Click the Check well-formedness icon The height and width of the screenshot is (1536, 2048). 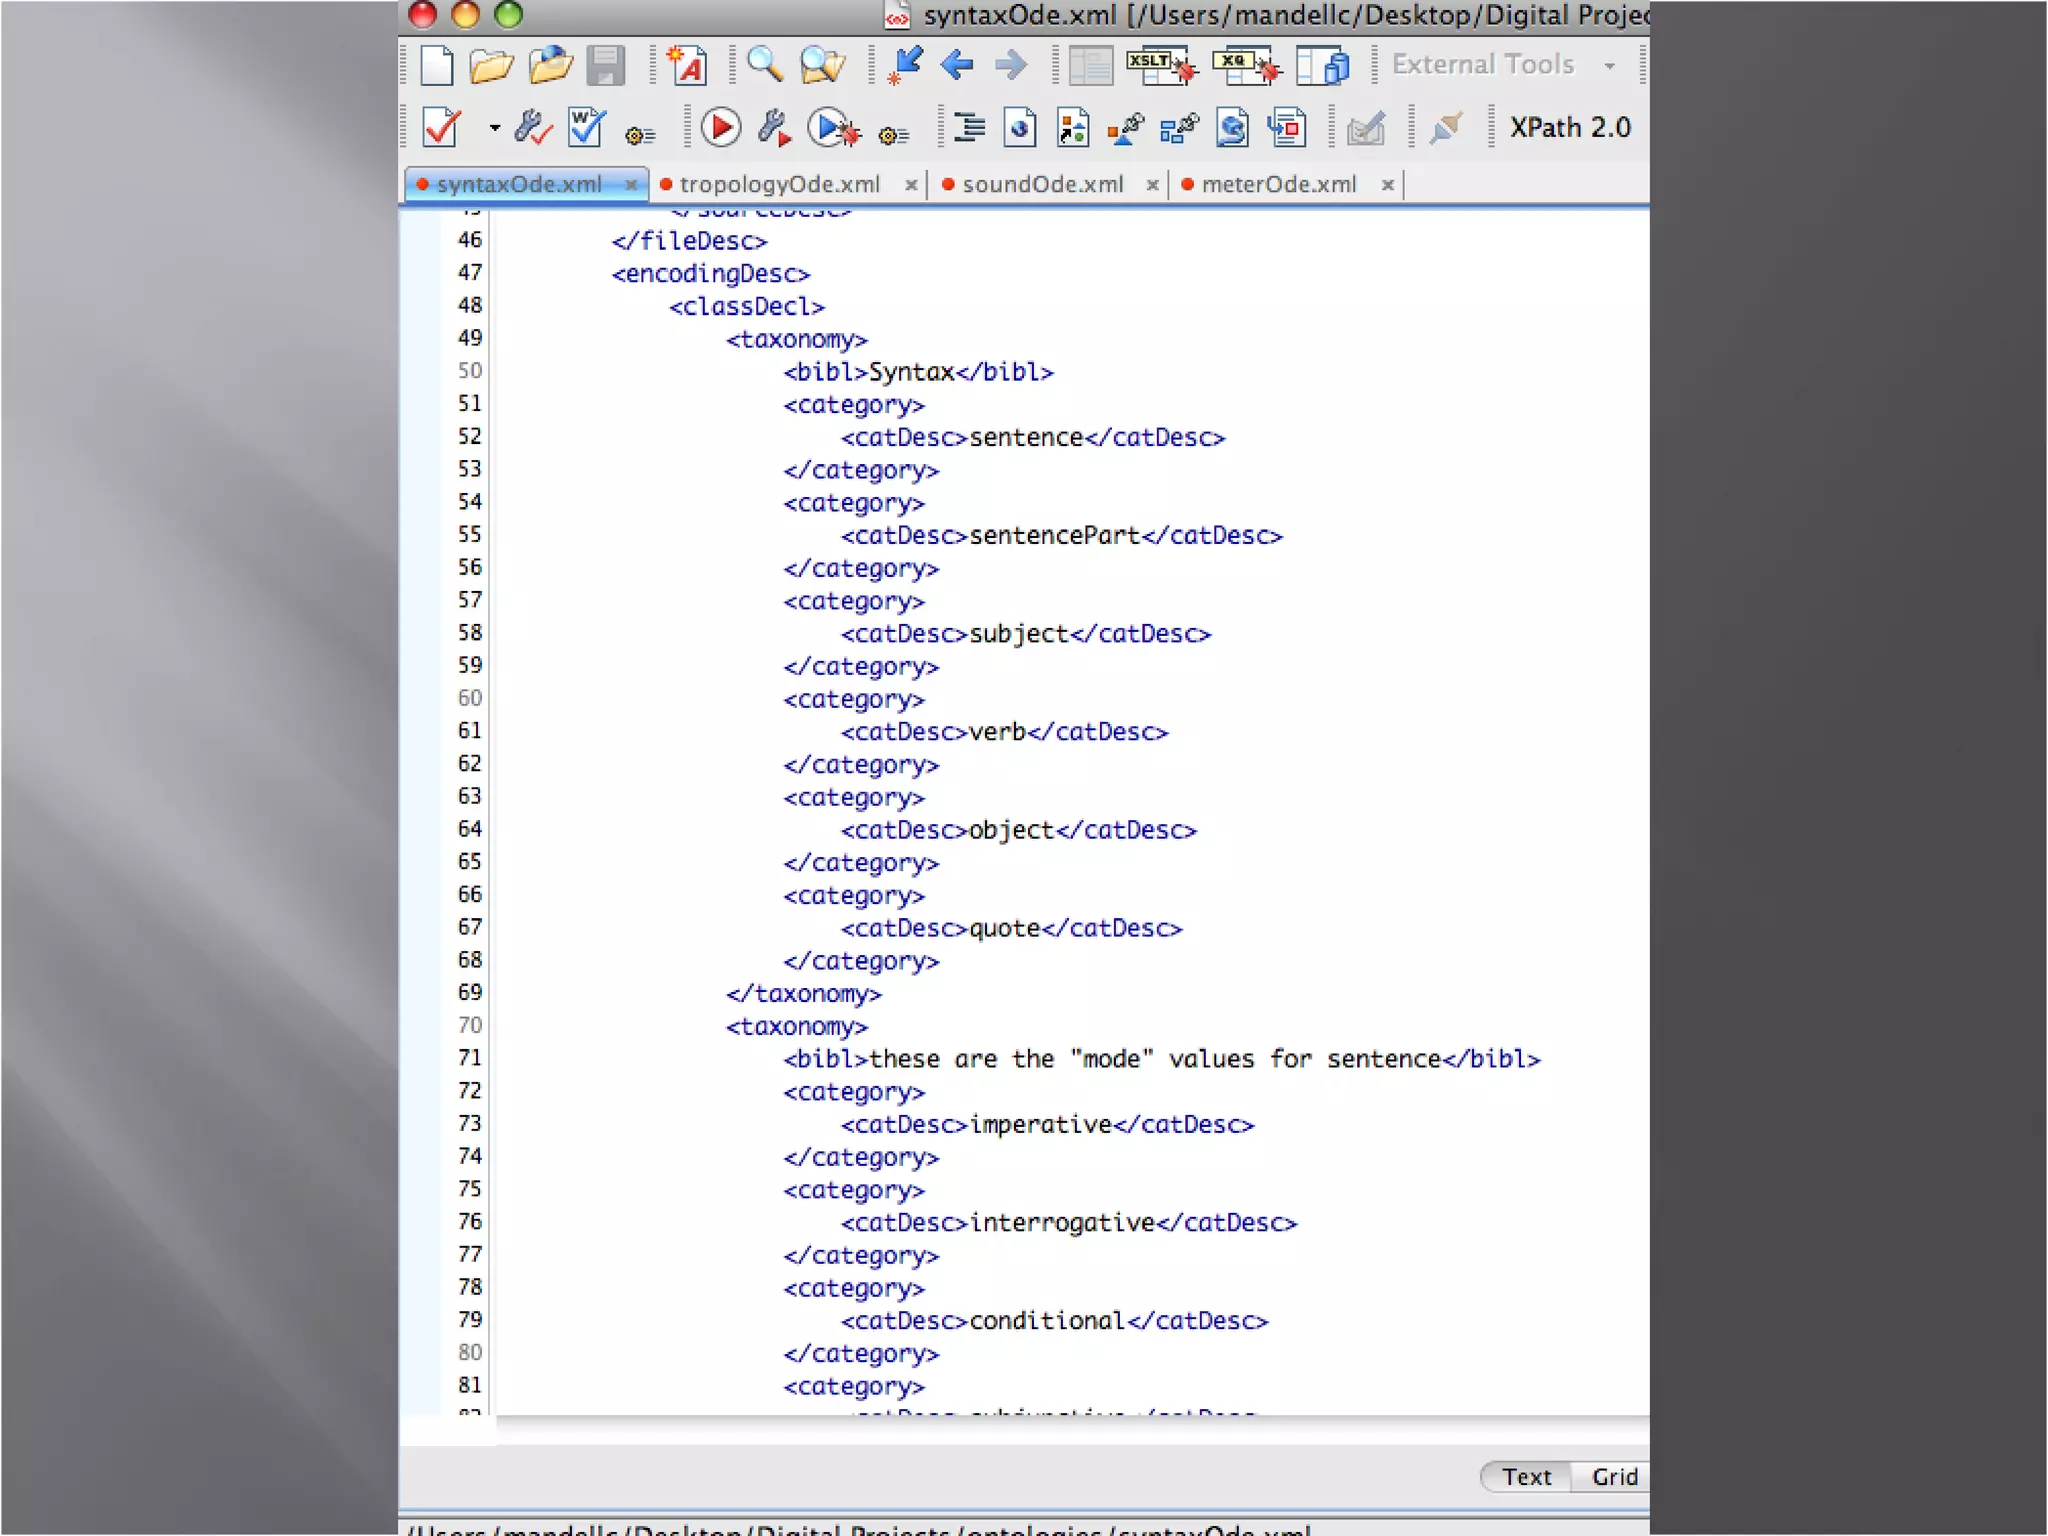pos(586,128)
